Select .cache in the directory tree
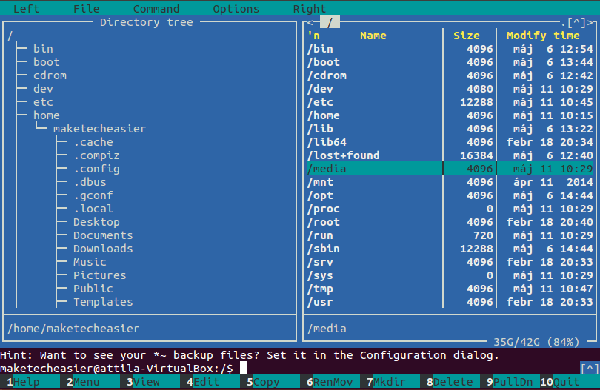The height and width of the screenshot is (390, 600). point(93,142)
